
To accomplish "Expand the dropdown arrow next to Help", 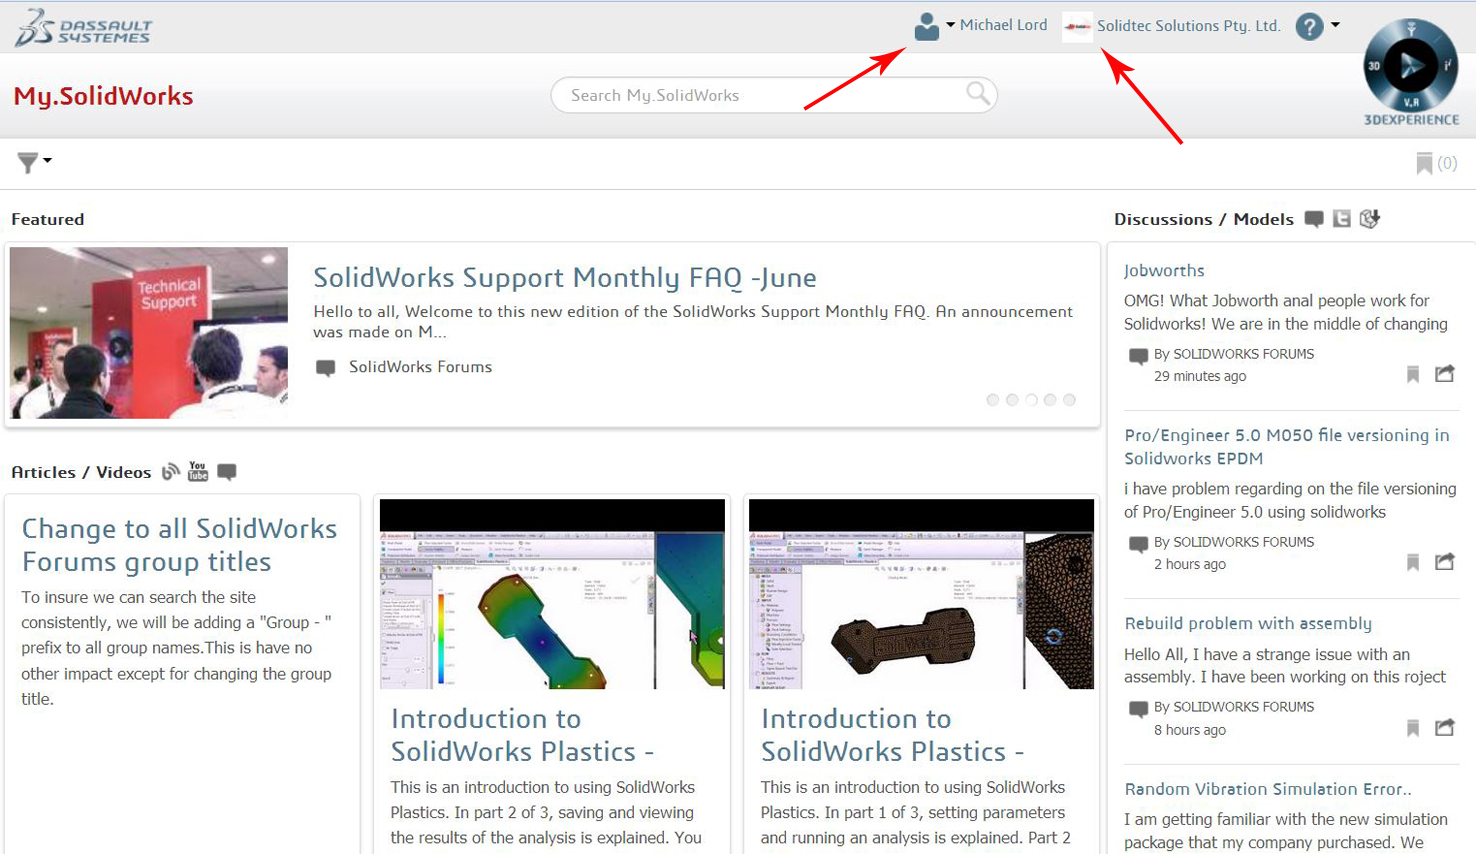I will (x=1335, y=25).
